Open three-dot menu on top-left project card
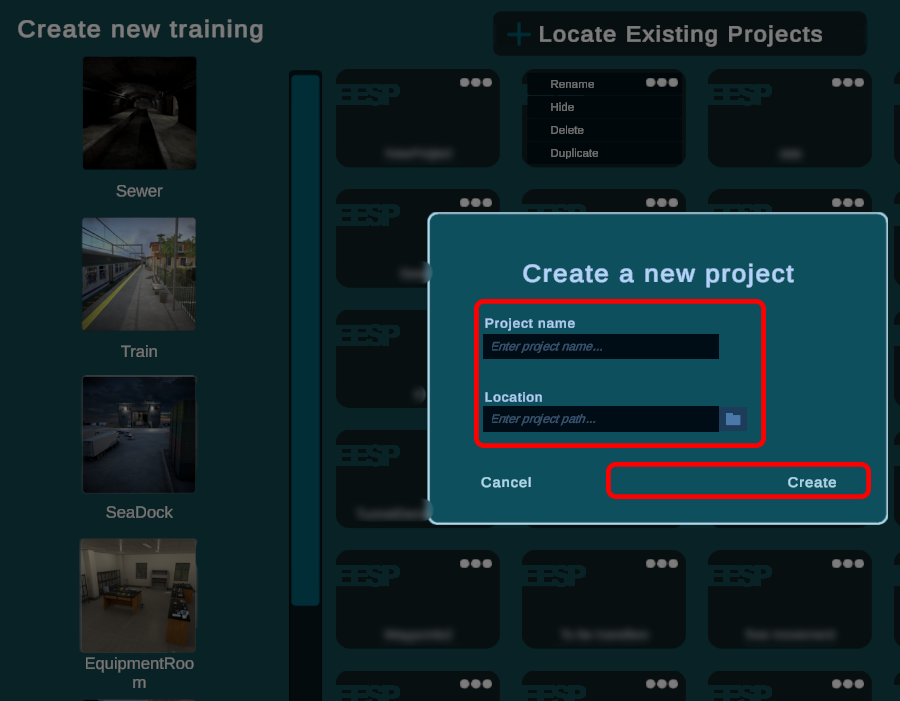This screenshot has width=900, height=701. (x=476, y=83)
